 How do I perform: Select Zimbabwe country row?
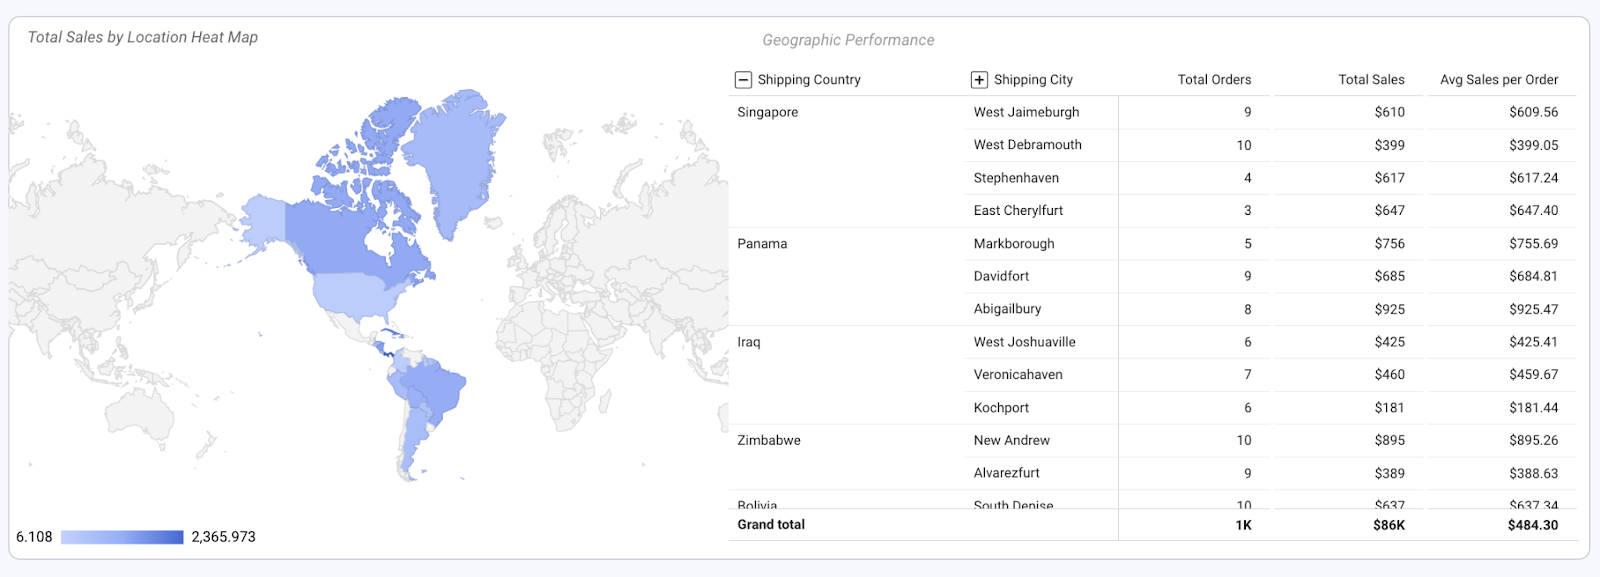768,440
